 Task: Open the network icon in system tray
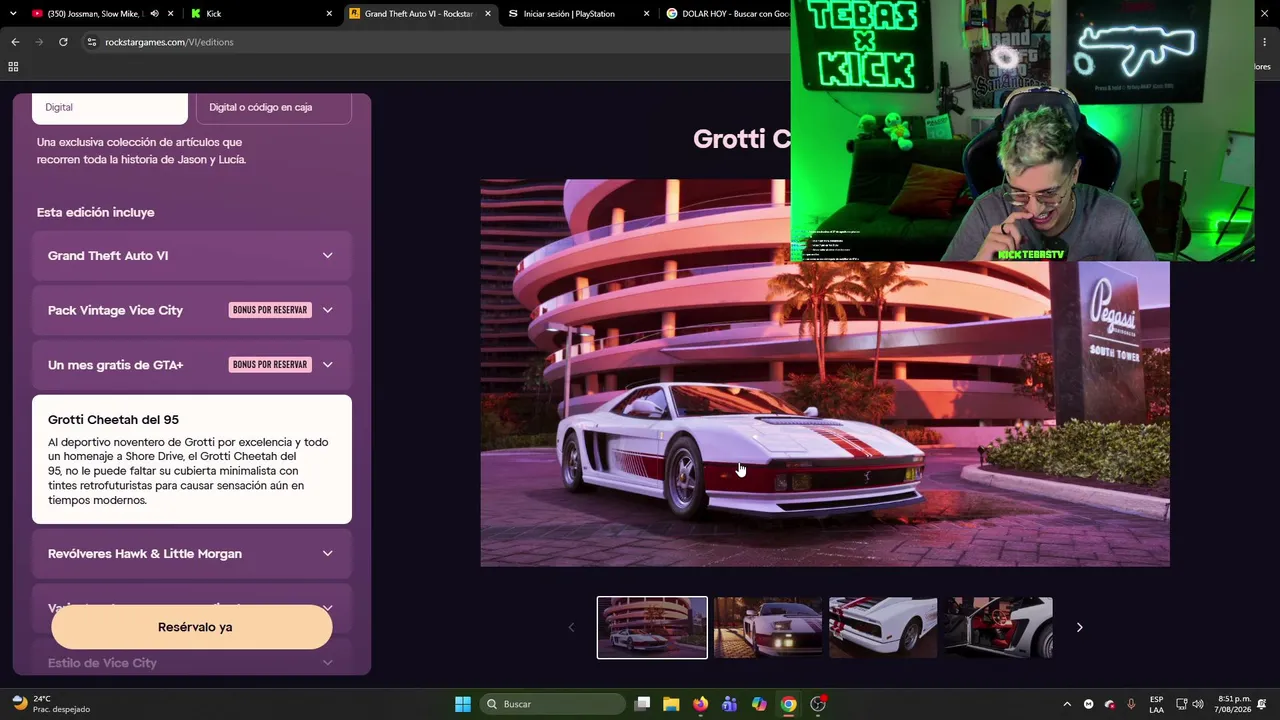click(1181, 704)
